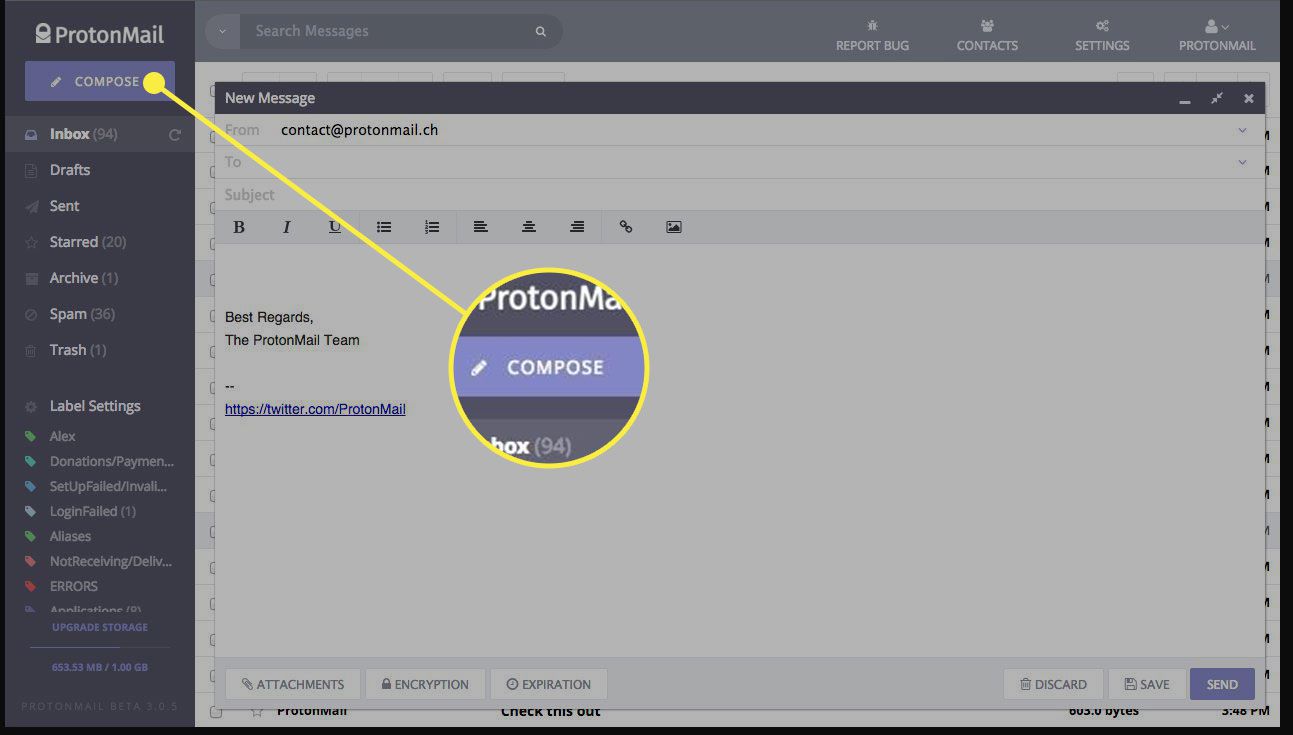Select the LoginFailed label
1293x735 pixels.
[x=93, y=511]
